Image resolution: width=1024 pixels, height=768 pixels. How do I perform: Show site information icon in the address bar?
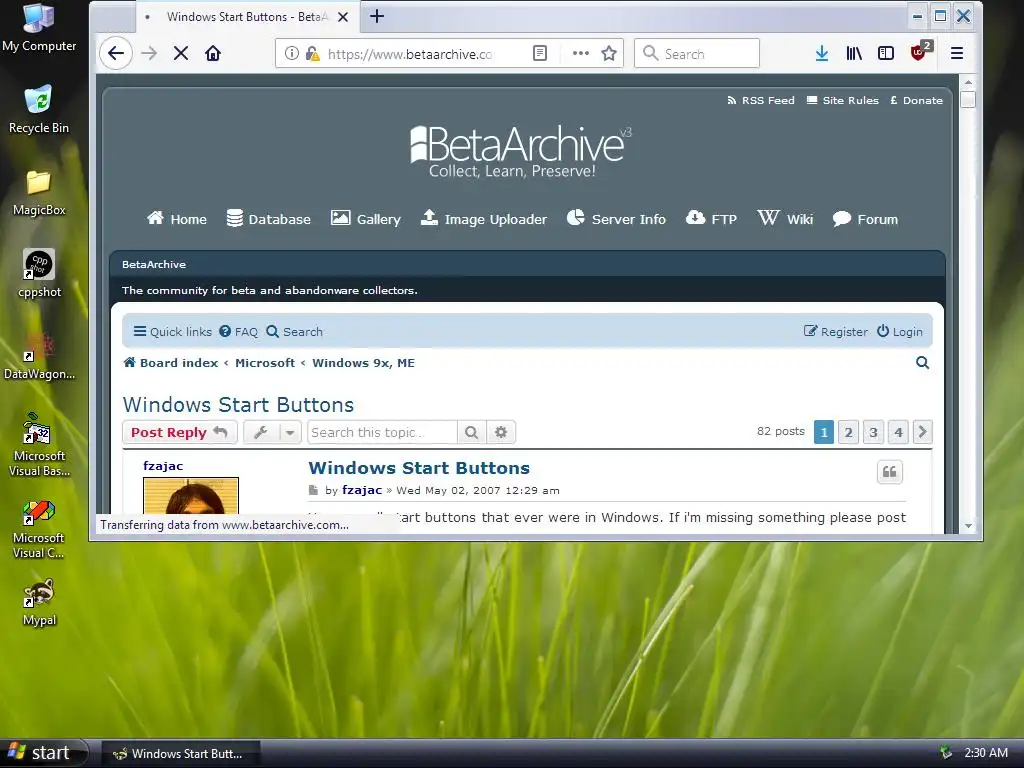tap(292, 54)
